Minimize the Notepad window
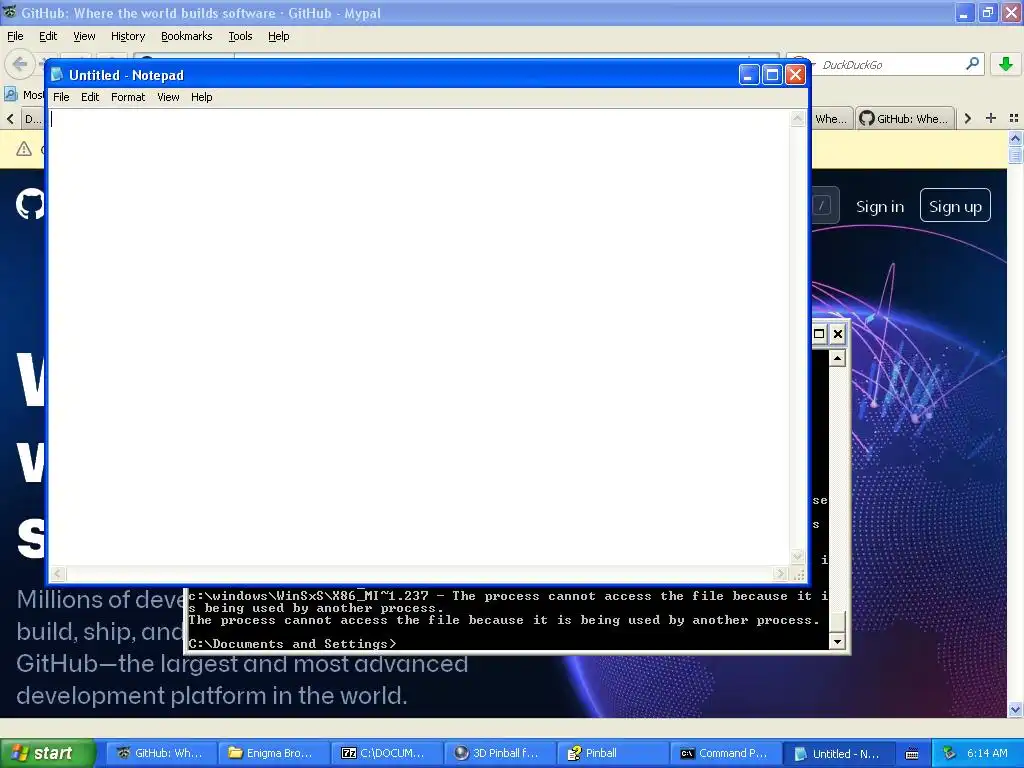The width and height of the screenshot is (1024, 768). 749,75
